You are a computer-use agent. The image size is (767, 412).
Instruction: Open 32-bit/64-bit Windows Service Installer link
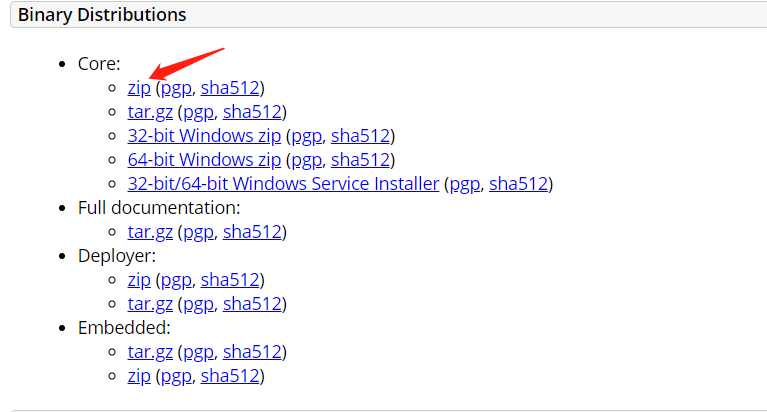click(283, 183)
